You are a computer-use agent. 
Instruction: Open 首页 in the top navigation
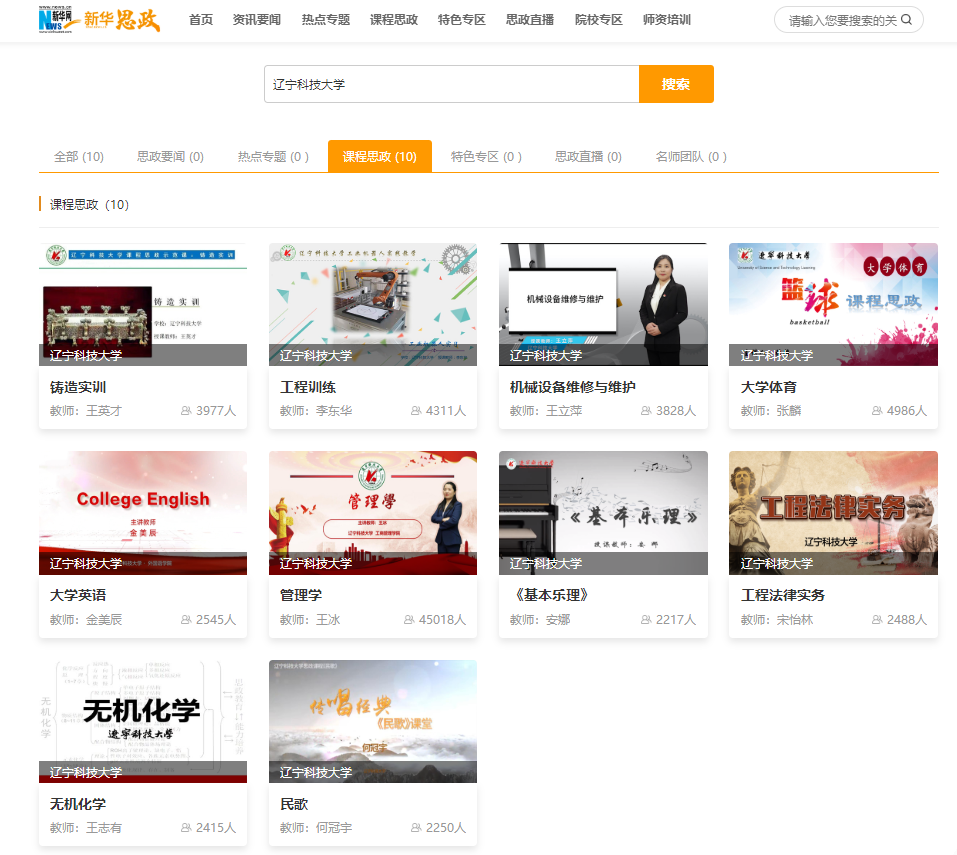click(x=201, y=20)
